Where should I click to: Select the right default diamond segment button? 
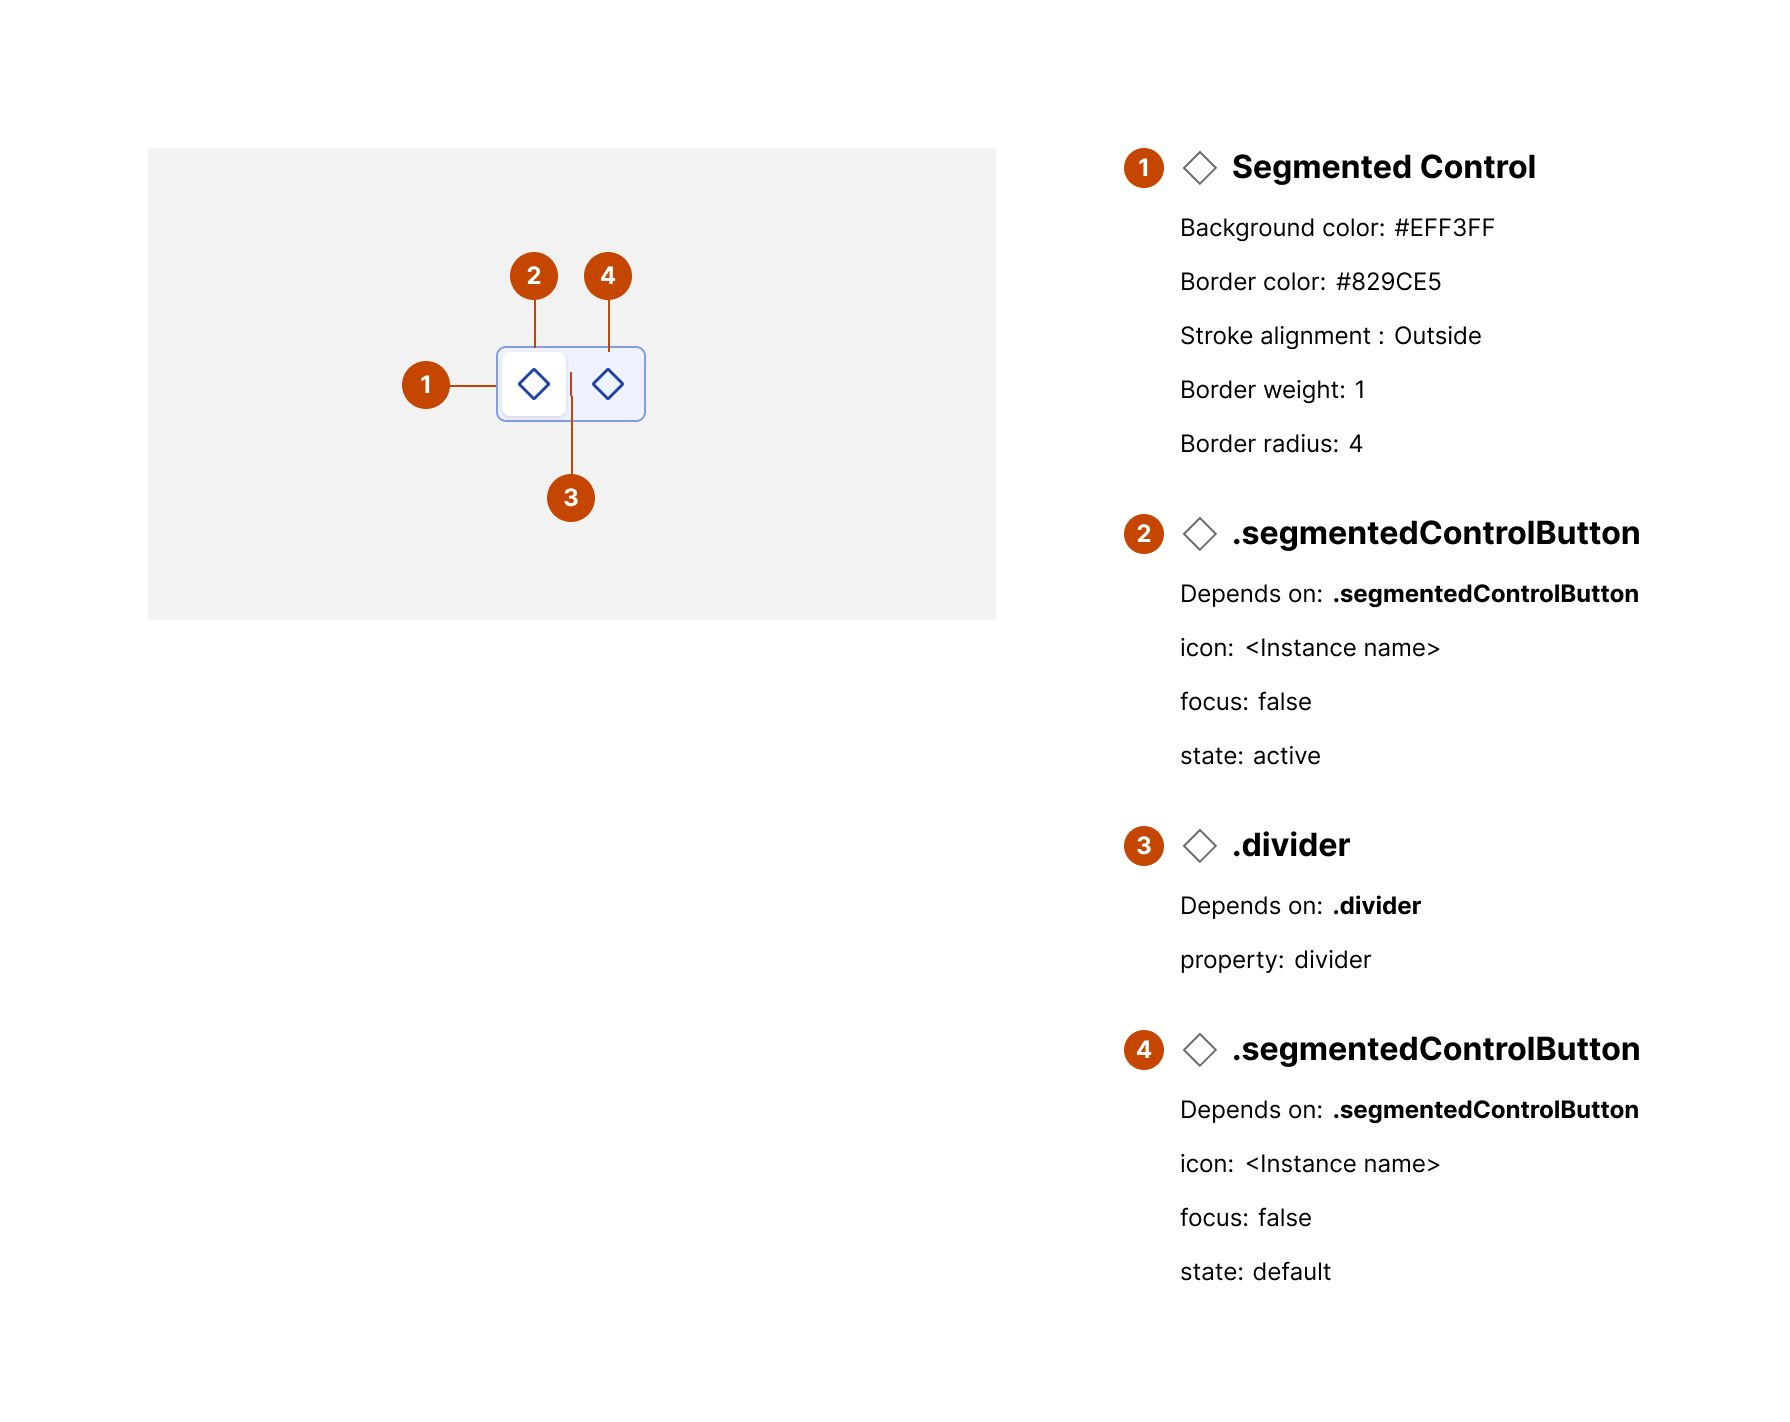click(608, 384)
